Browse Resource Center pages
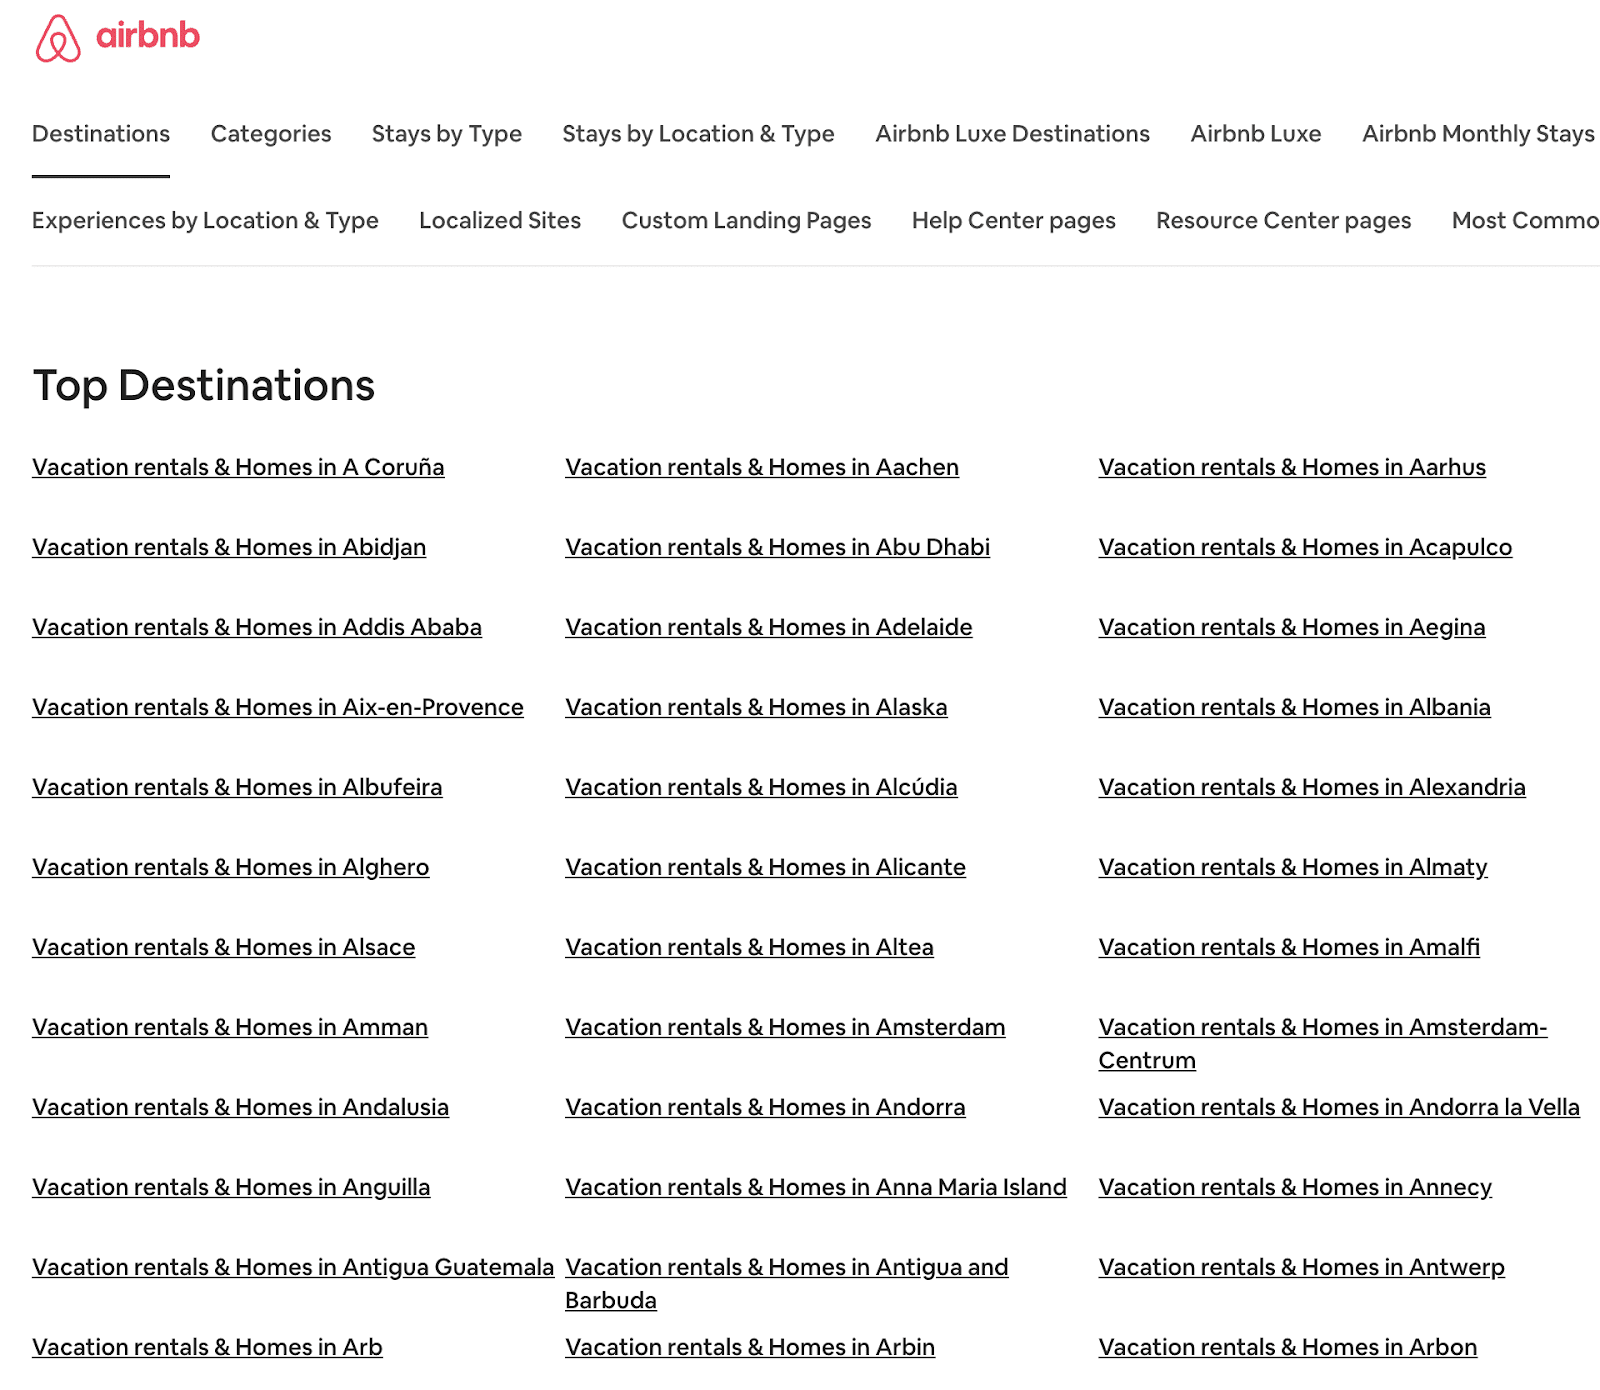The height and width of the screenshot is (1390, 1600). 1283,220
